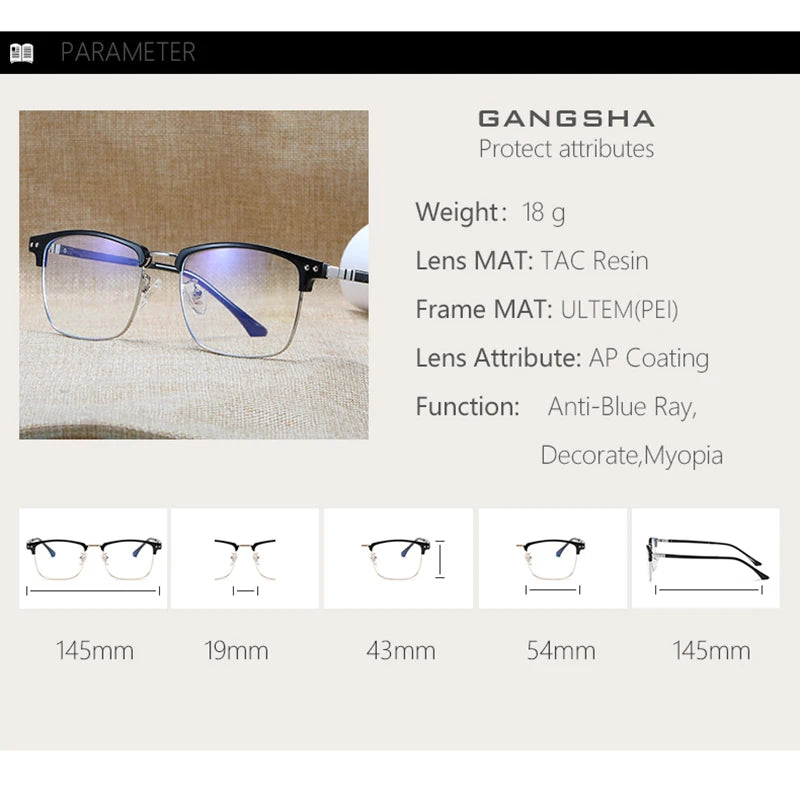Select the Protect attributes subtitle

[x=566, y=149]
